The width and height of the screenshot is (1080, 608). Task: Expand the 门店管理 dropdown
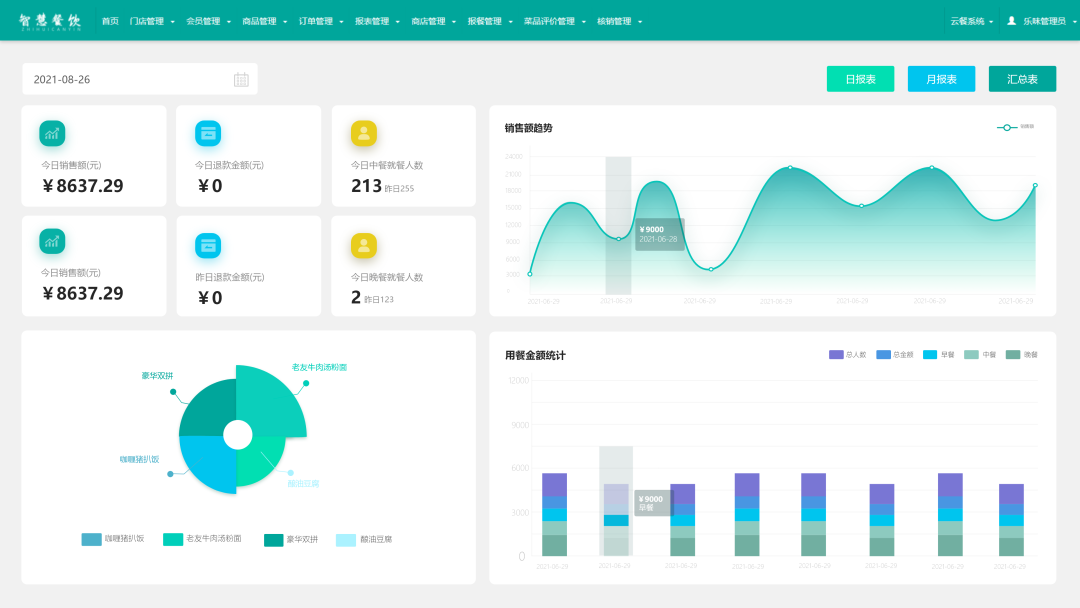[152, 21]
